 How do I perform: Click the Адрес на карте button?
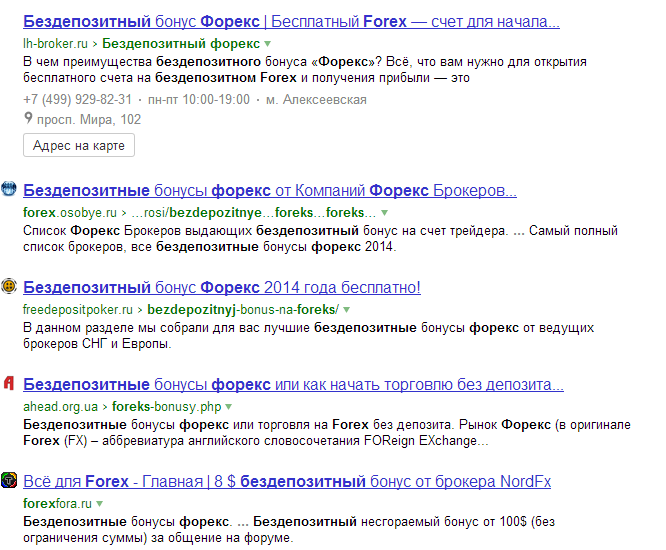tap(79, 145)
